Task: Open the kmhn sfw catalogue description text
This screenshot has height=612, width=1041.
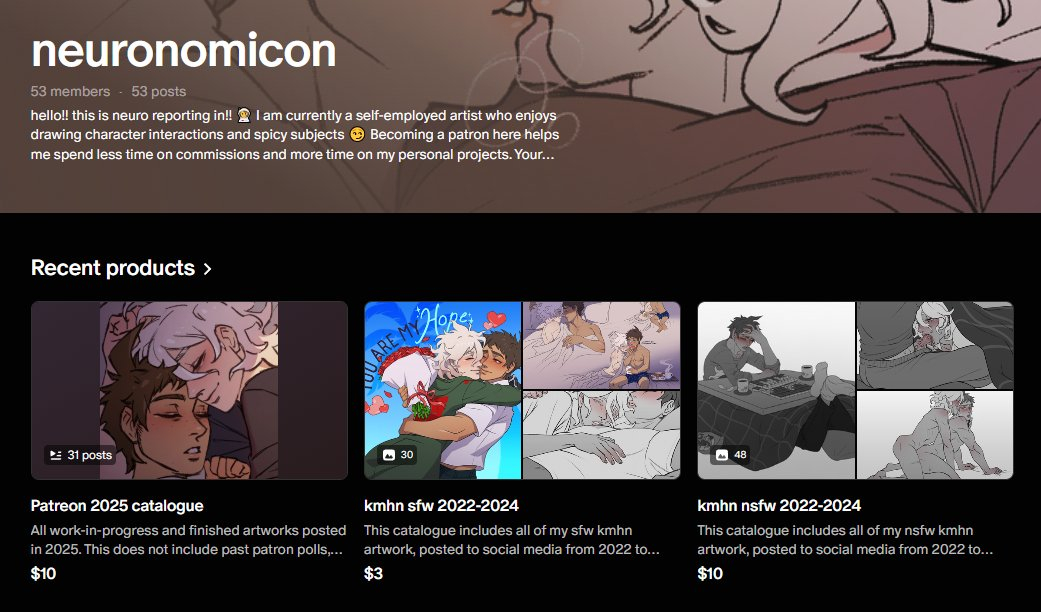Action: (x=512, y=540)
